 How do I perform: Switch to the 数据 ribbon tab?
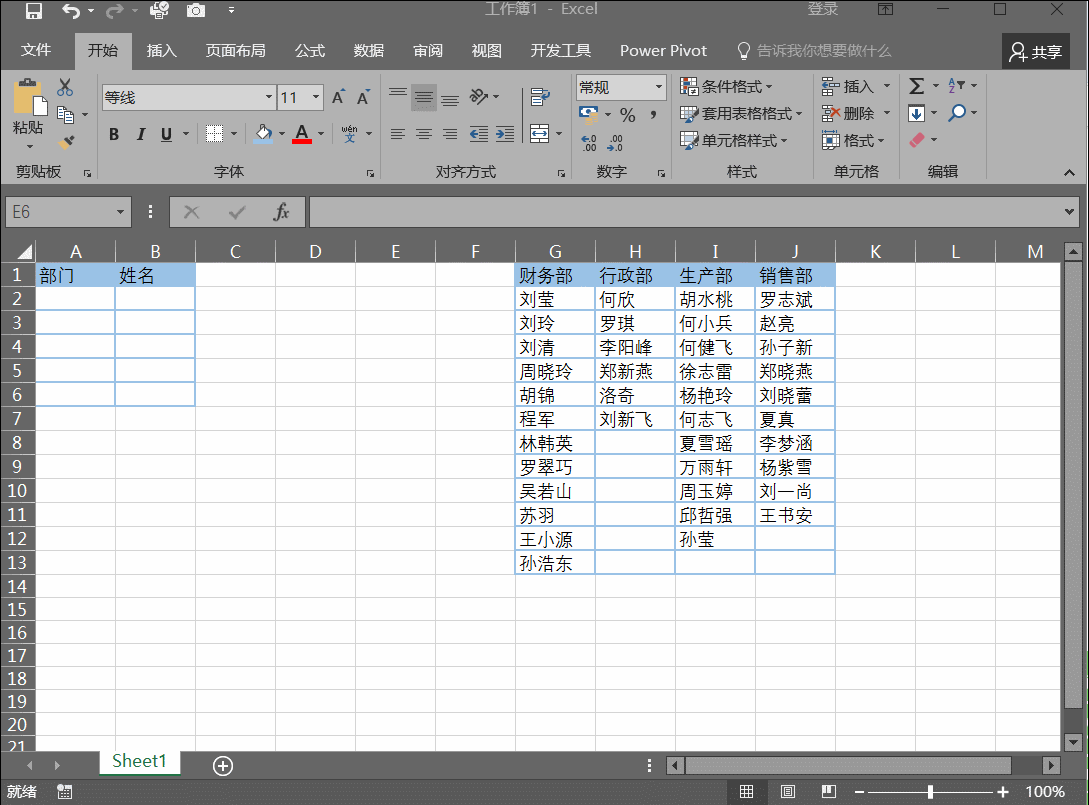(369, 51)
